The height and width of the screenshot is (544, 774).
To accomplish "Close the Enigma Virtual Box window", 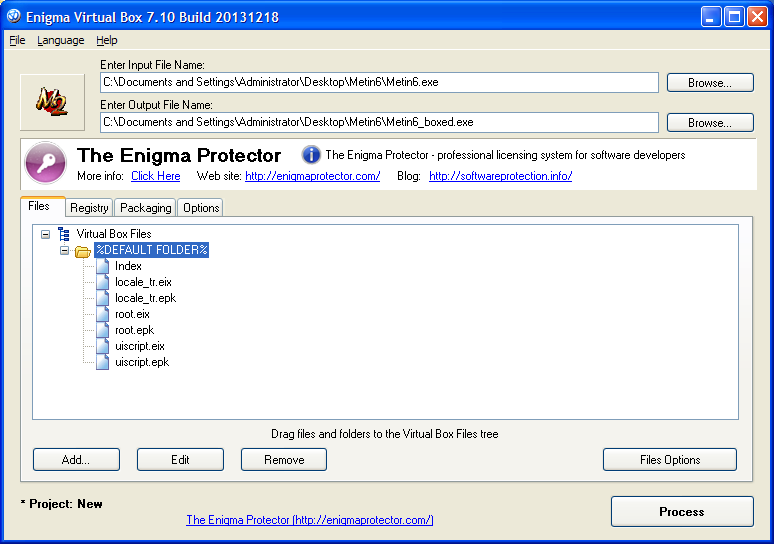I will click(x=757, y=17).
